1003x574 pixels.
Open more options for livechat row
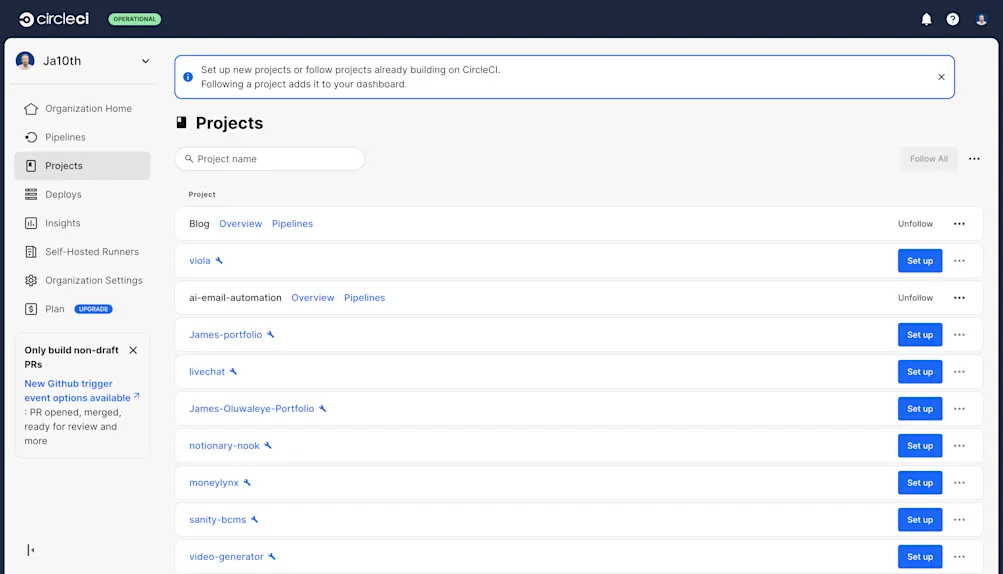click(960, 372)
